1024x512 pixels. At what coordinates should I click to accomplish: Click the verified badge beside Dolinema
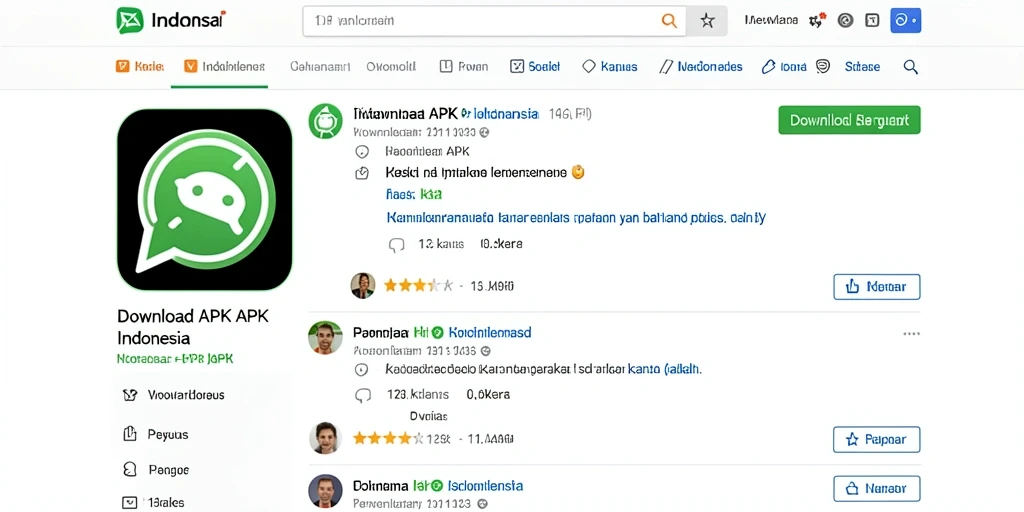click(x=437, y=486)
